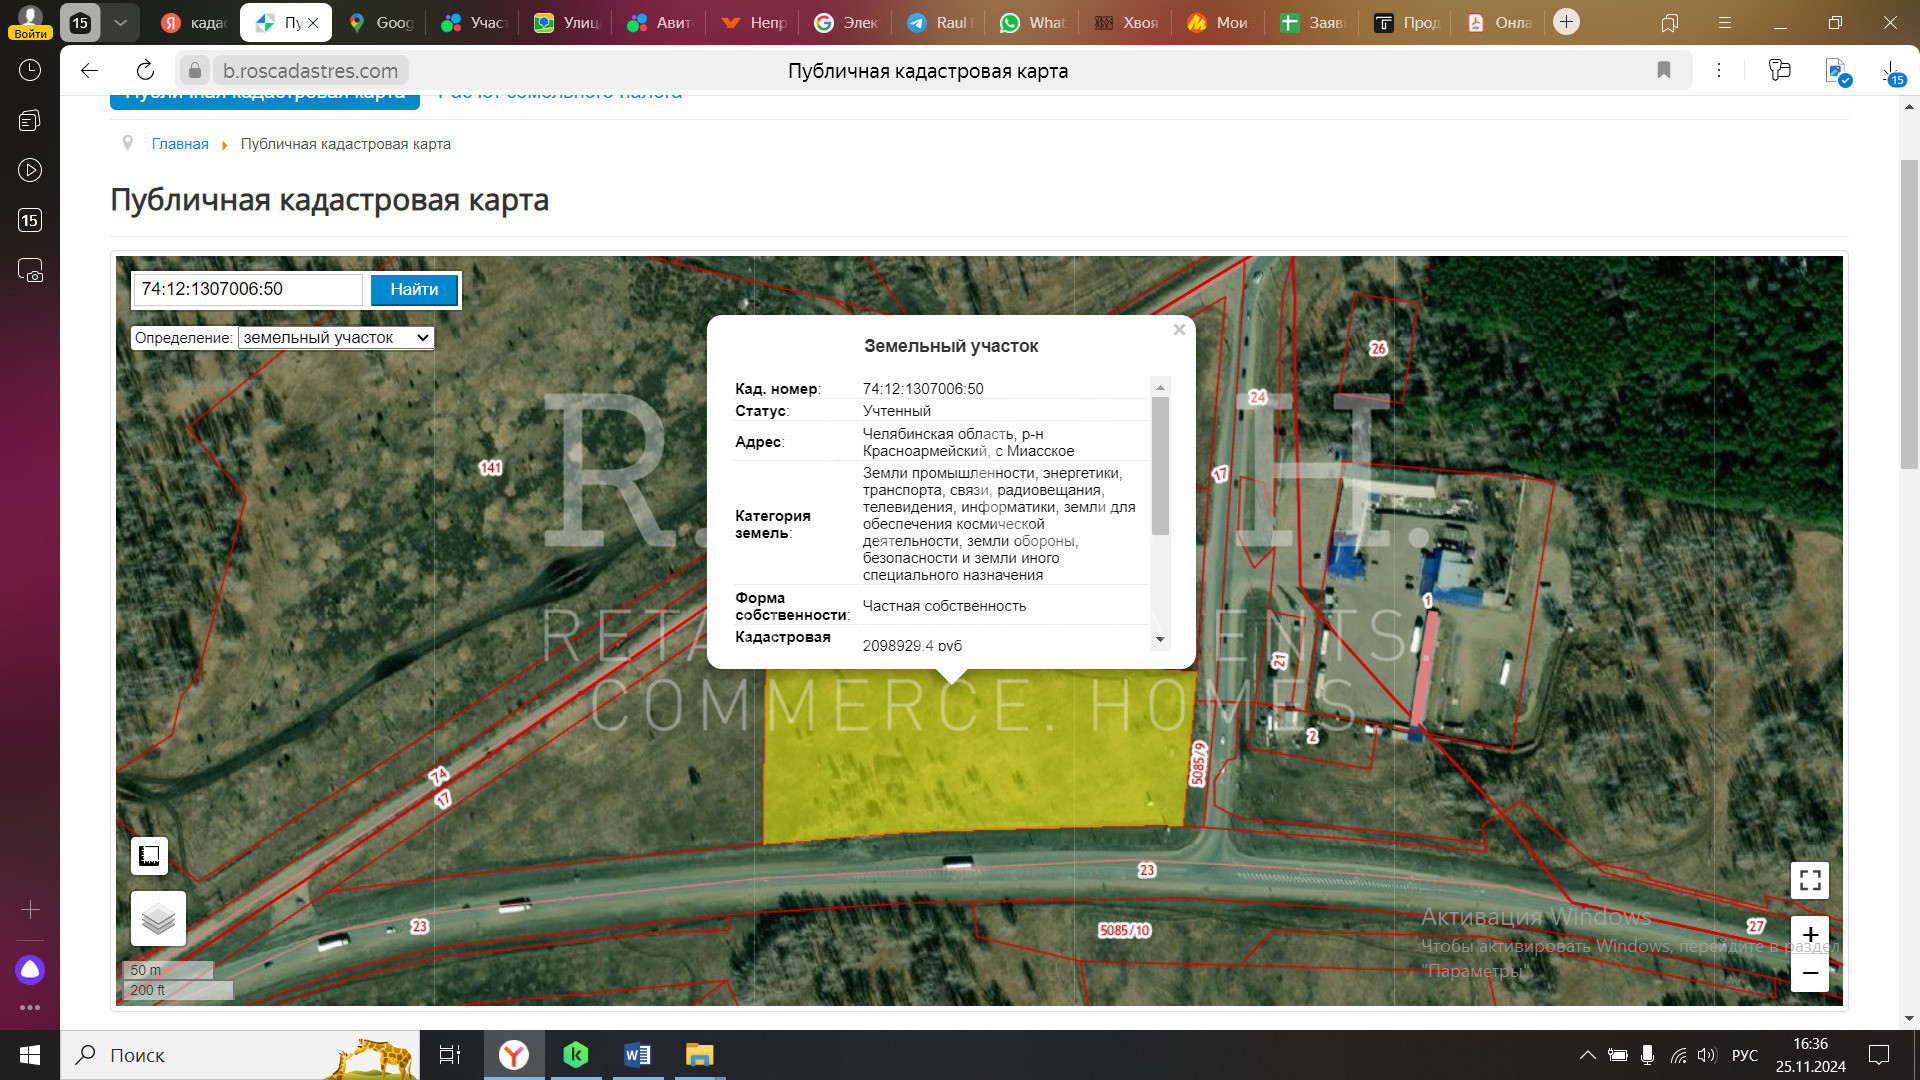Image resolution: width=1920 pixels, height=1080 pixels.
Task: Click the popup scrollbar thumb
Action: tap(1160, 466)
